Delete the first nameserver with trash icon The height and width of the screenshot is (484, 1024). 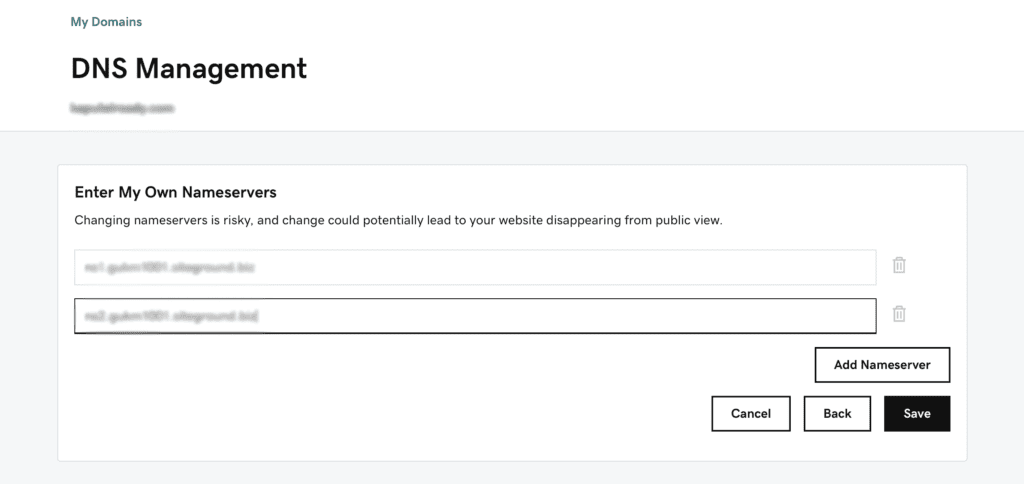point(899,265)
